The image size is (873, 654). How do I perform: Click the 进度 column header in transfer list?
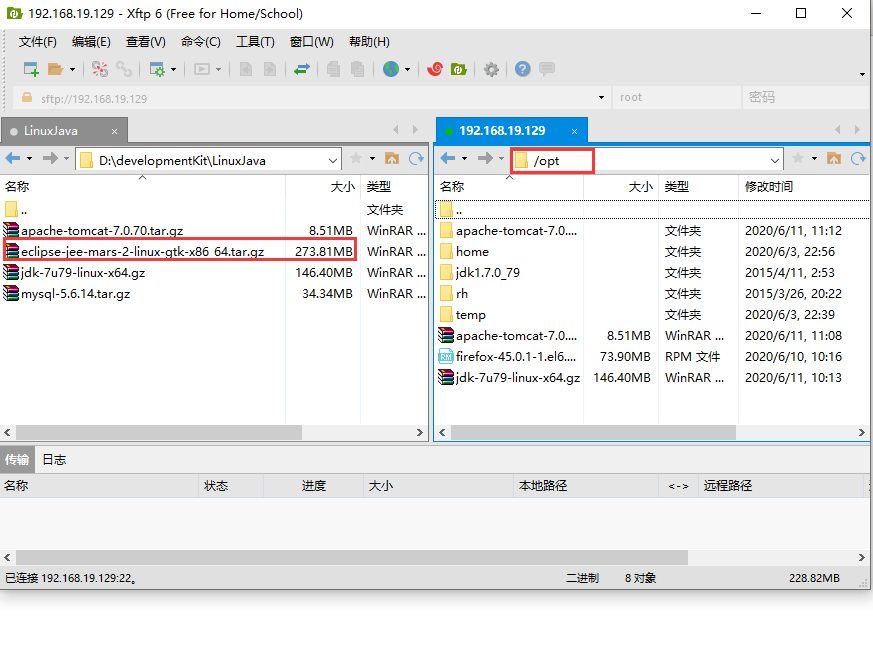pos(313,485)
